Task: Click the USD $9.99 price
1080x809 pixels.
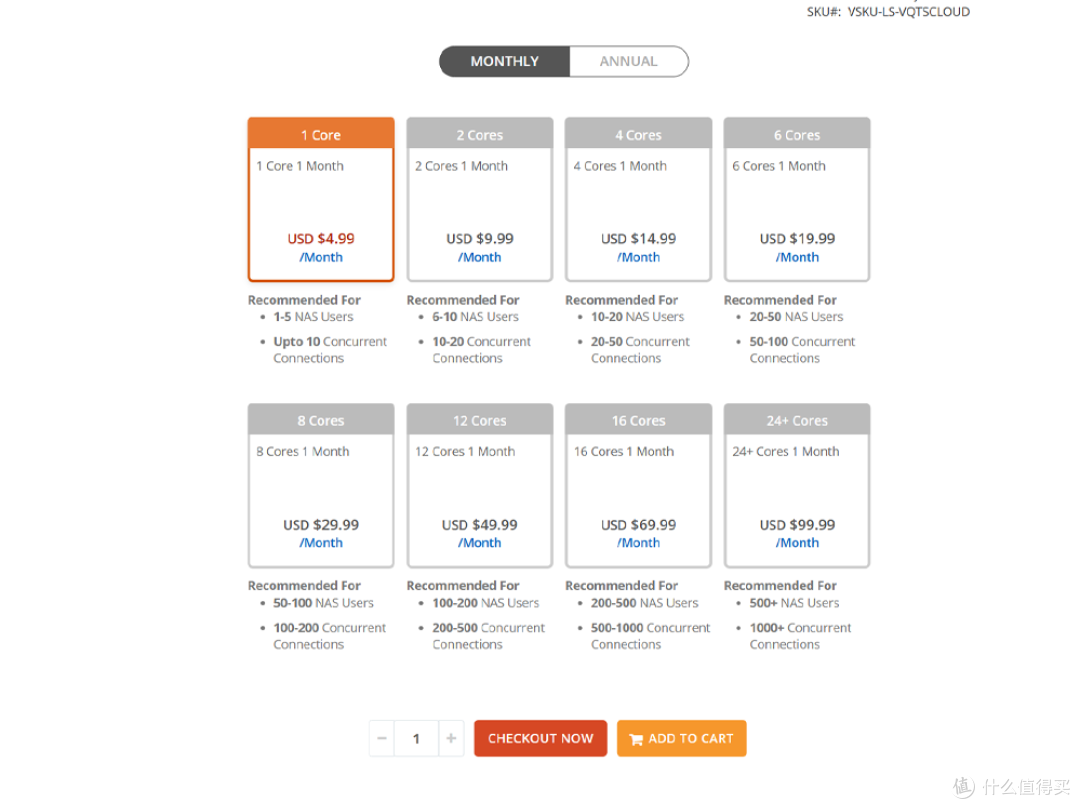Action: (x=479, y=239)
